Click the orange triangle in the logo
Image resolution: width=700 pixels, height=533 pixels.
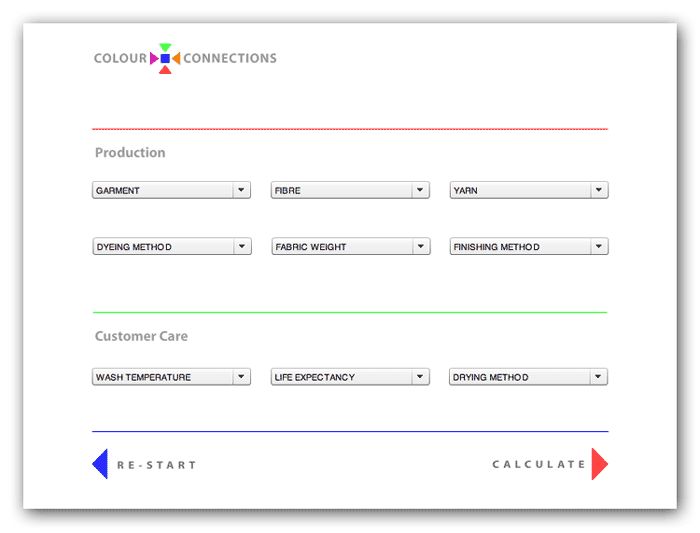coord(176,59)
